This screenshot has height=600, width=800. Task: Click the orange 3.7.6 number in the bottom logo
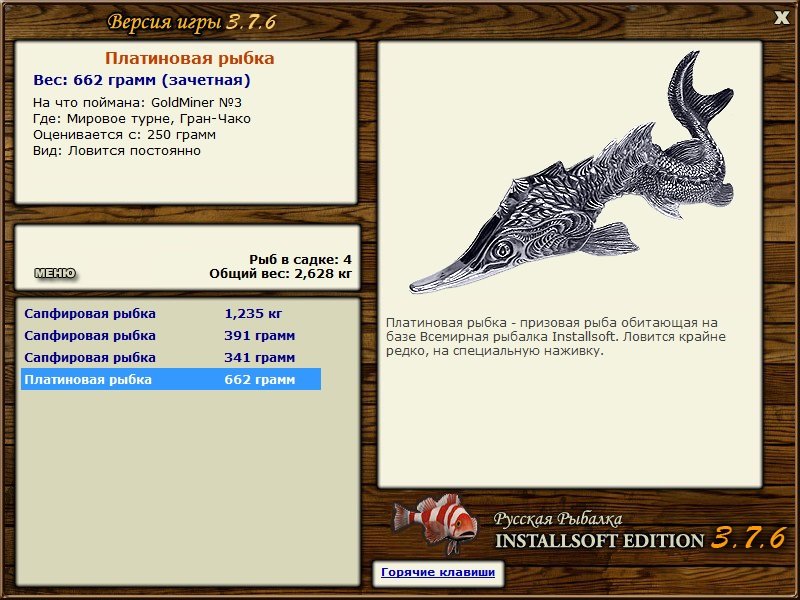tap(748, 538)
